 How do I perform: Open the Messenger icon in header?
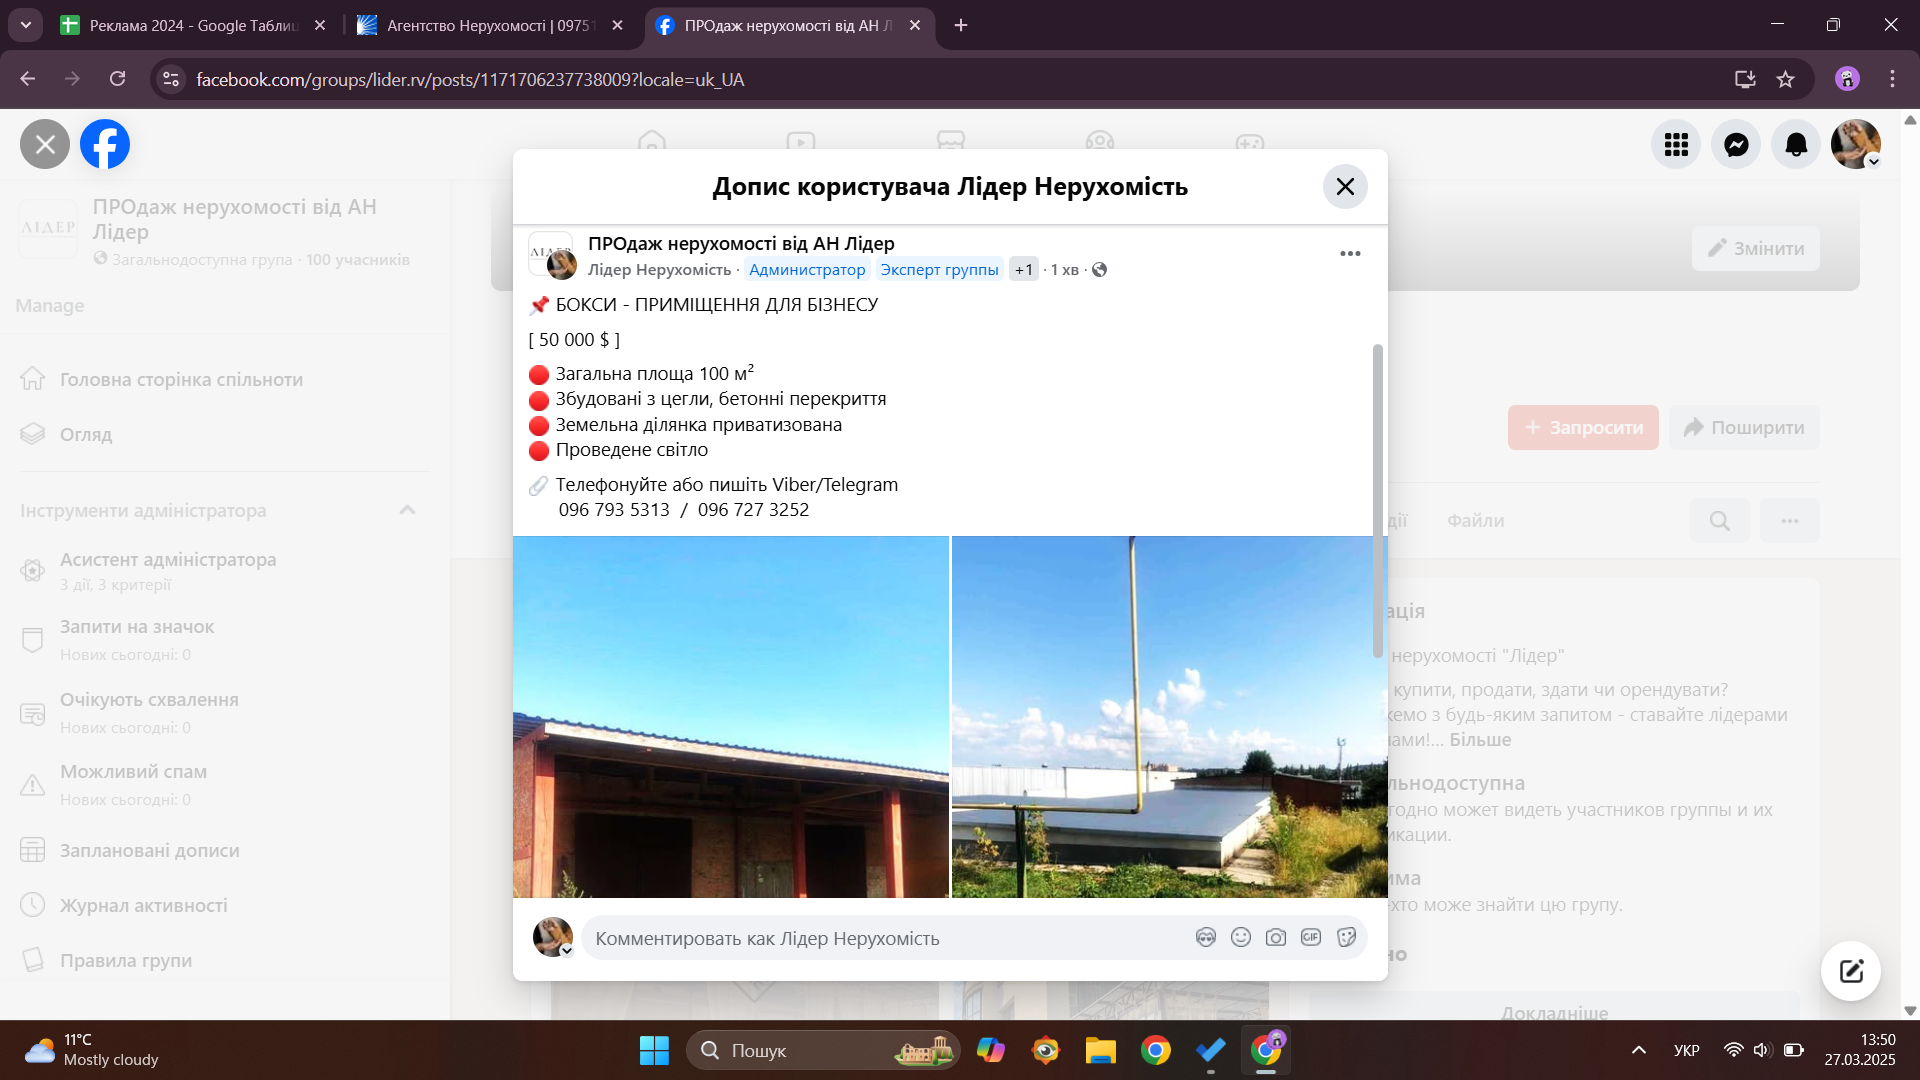pos(1736,145)
